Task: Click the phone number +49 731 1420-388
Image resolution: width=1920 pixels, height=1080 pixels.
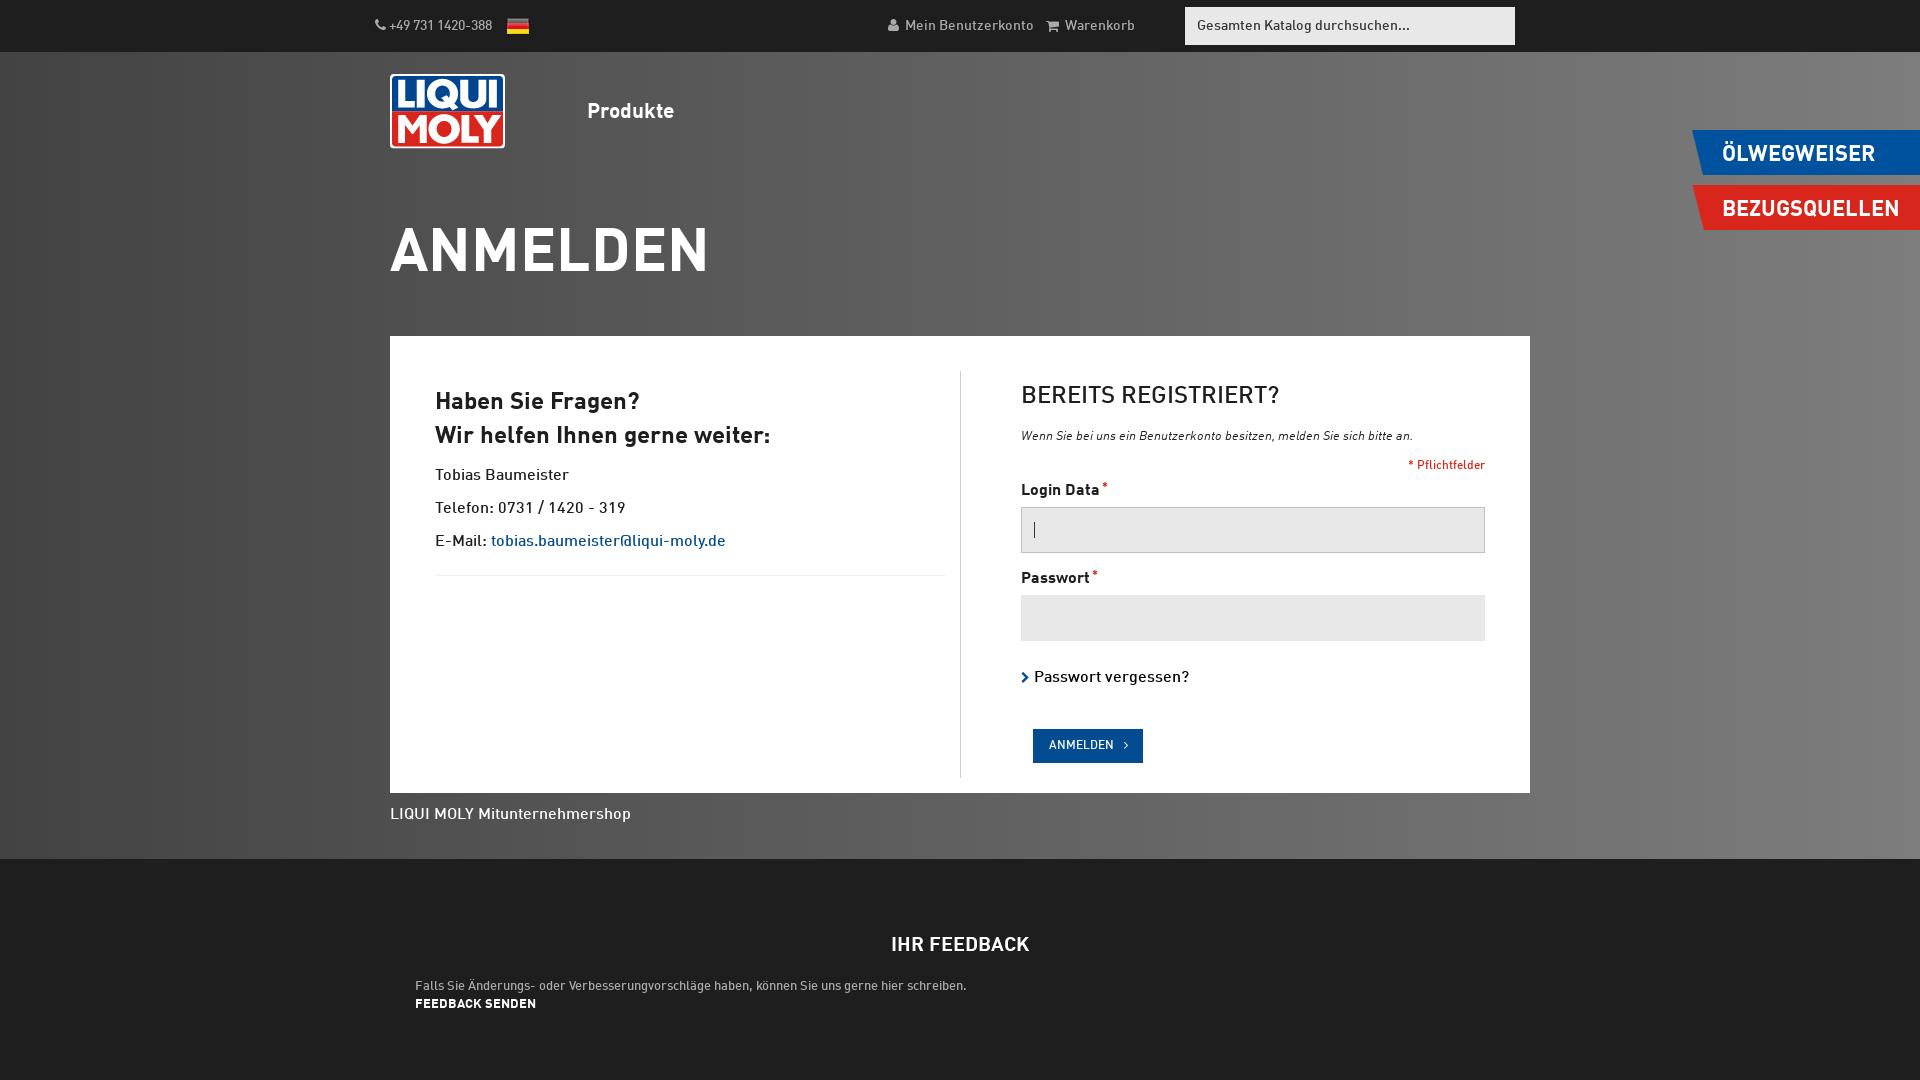Action: [x=440, y=26]
